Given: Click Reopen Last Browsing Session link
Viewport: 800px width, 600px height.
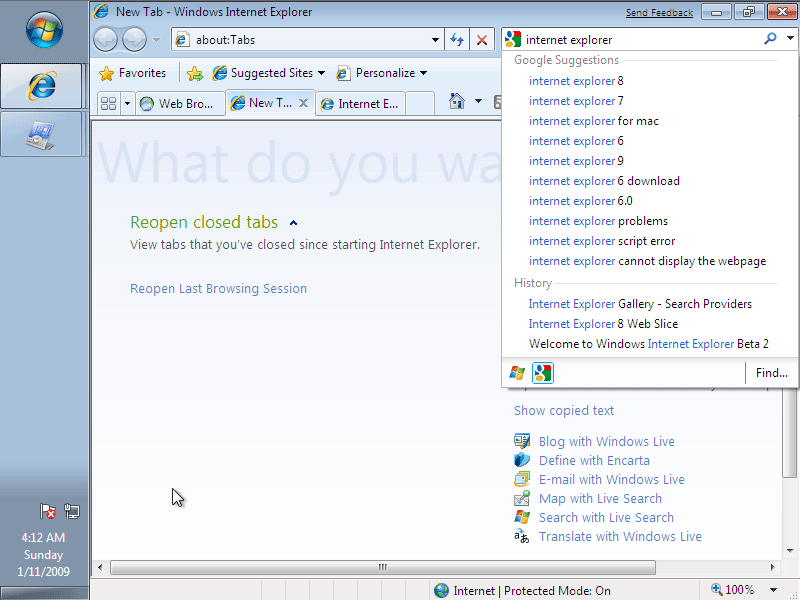Looking at the screenshot, I should point(218,289).
